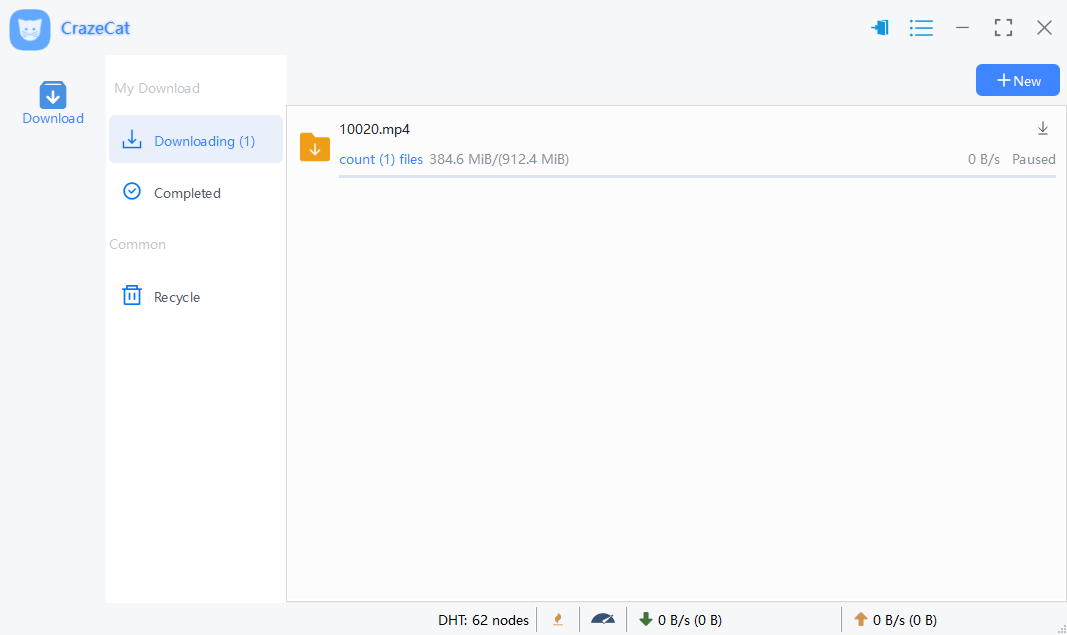Click the count (1) files link
1067x635 pixels.
381,159
